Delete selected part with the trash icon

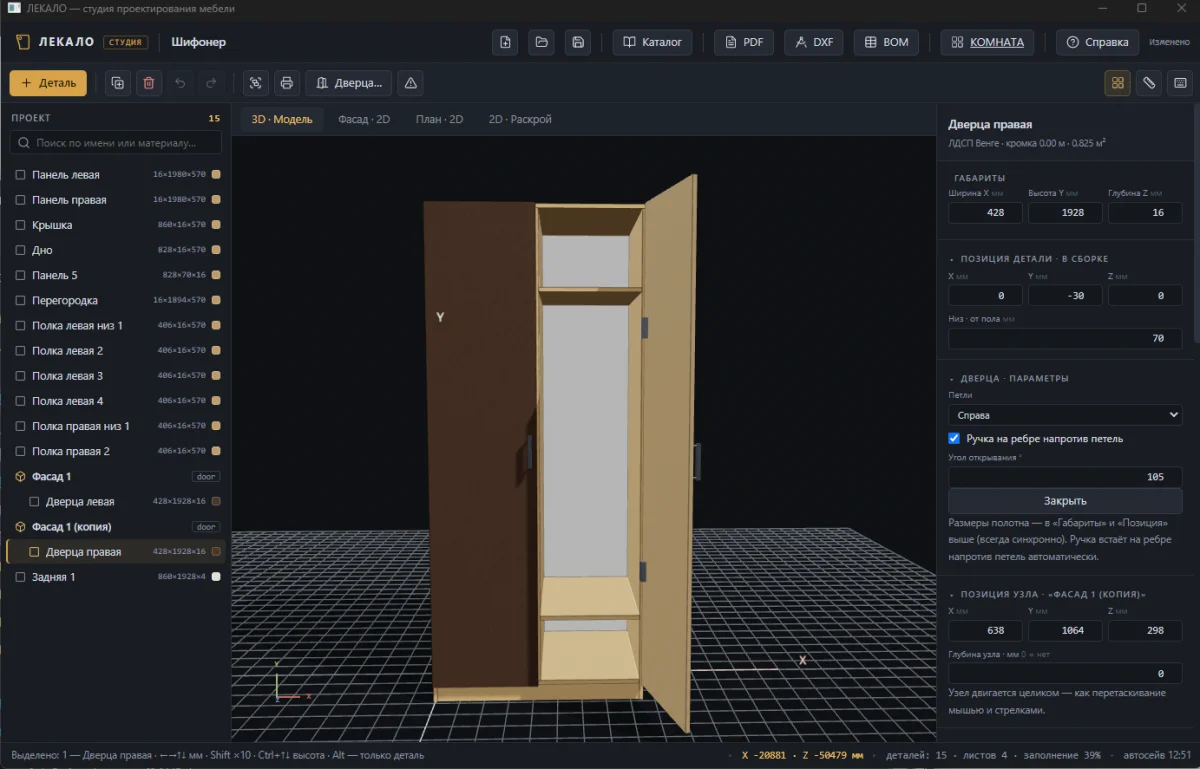coord(149,83)
